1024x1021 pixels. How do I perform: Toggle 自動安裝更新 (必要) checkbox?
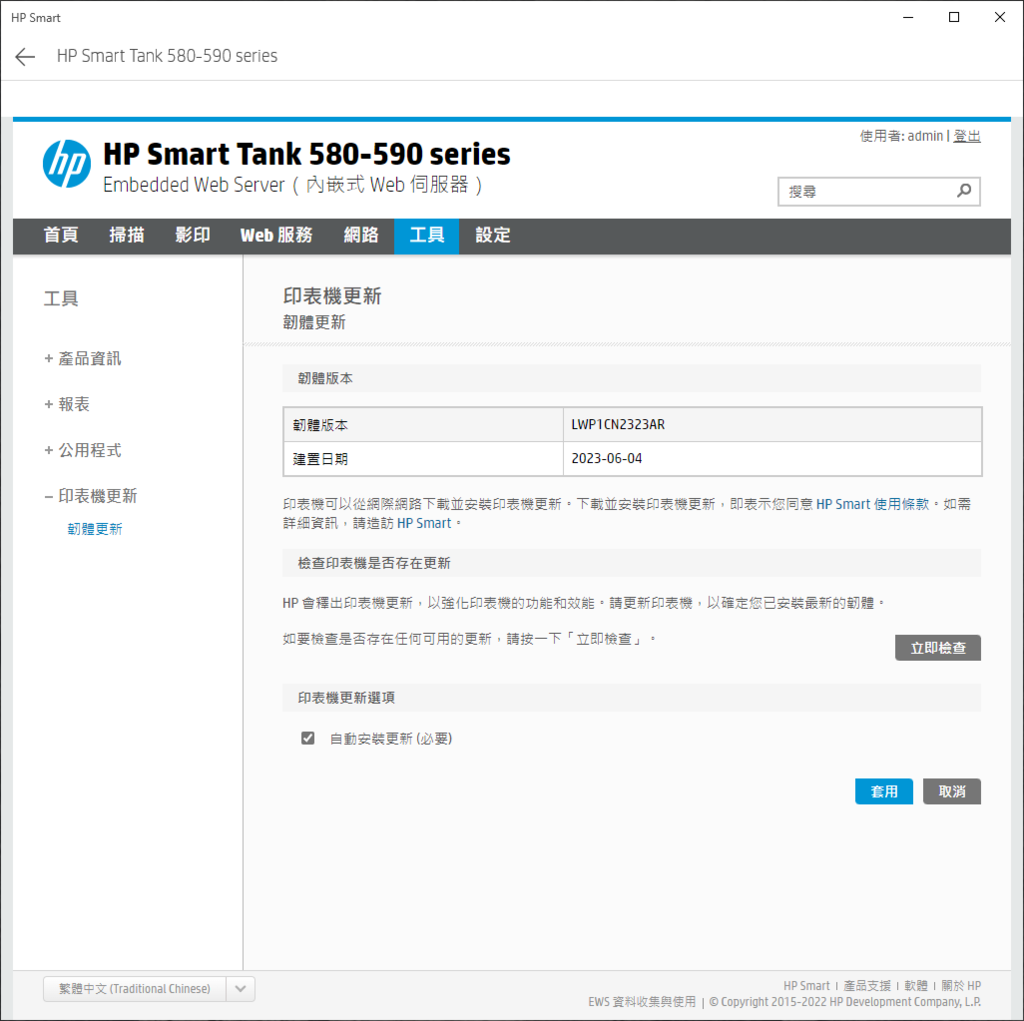(308, 738)
